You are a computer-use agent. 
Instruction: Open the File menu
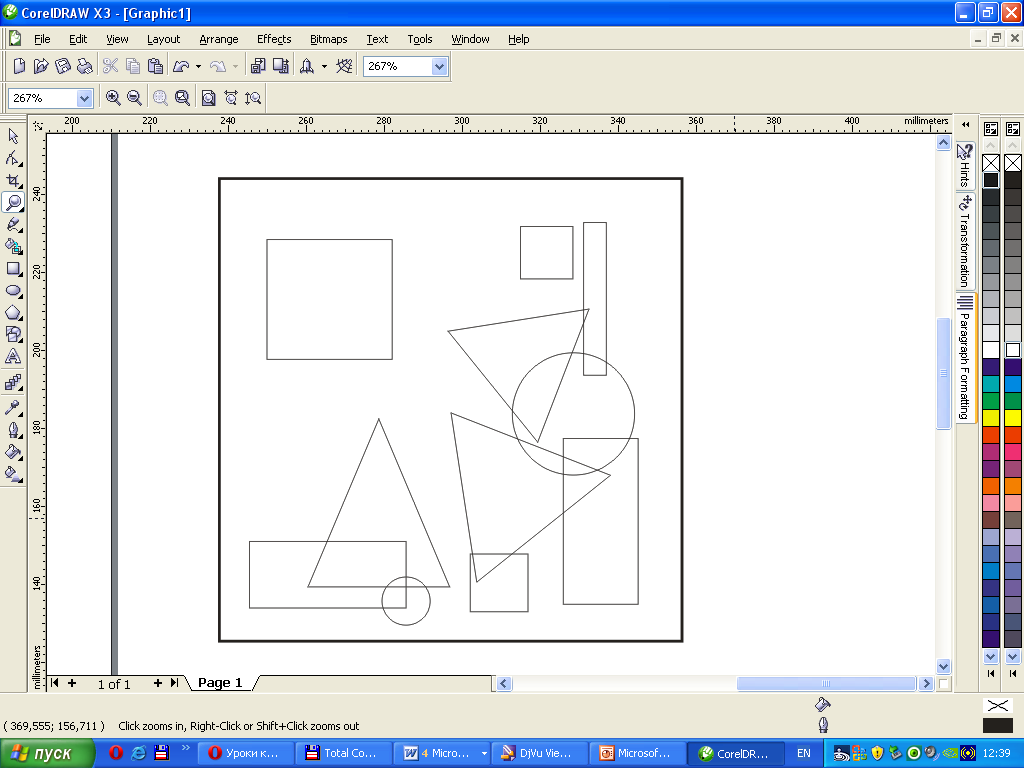42,39
